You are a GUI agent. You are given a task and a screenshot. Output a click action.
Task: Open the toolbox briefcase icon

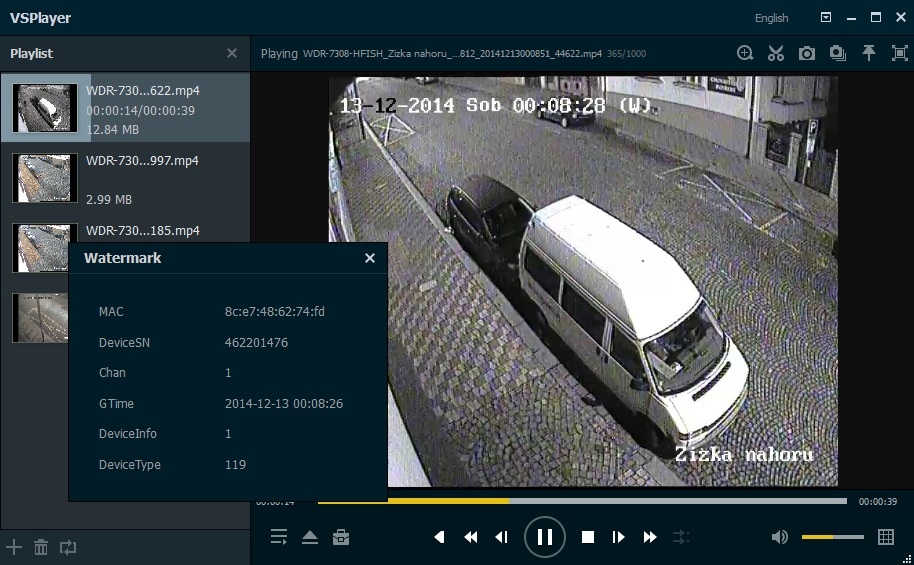pyautogui.click(x=341, y=537)
